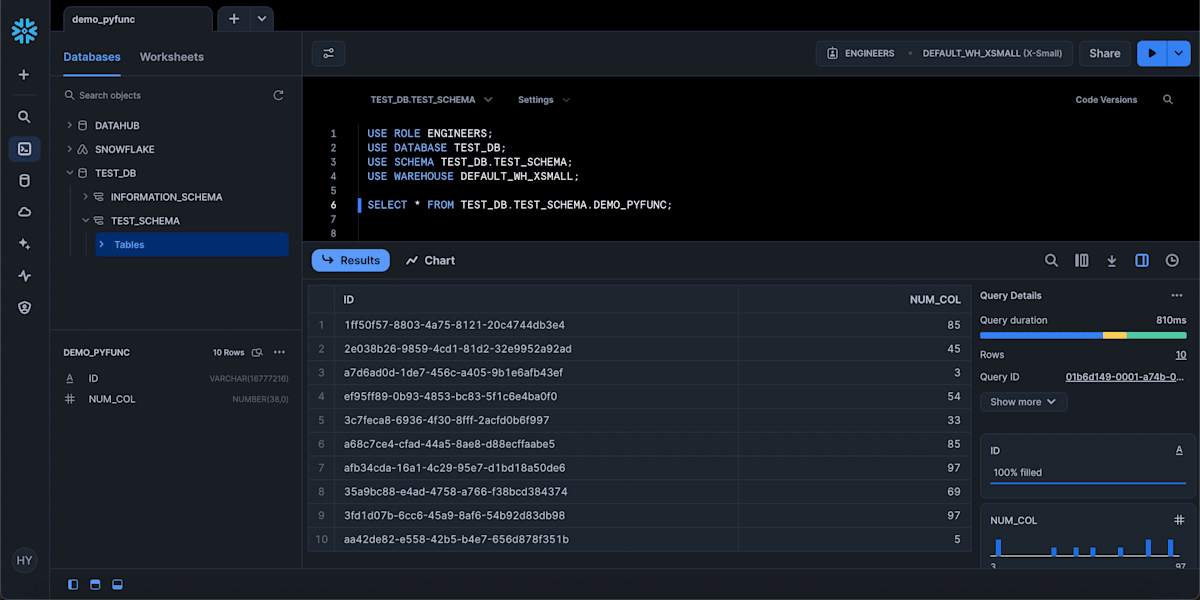The image size is (1200, 600).
Task: Open the Admin shield icon in sidebar
Action: tap(24, 308)
